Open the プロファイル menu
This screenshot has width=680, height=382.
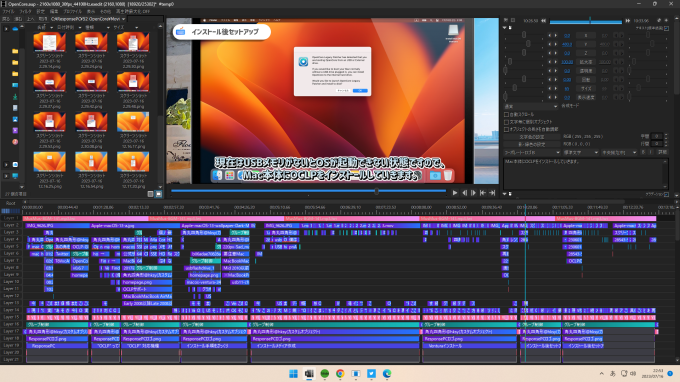(x=72, y=11)
